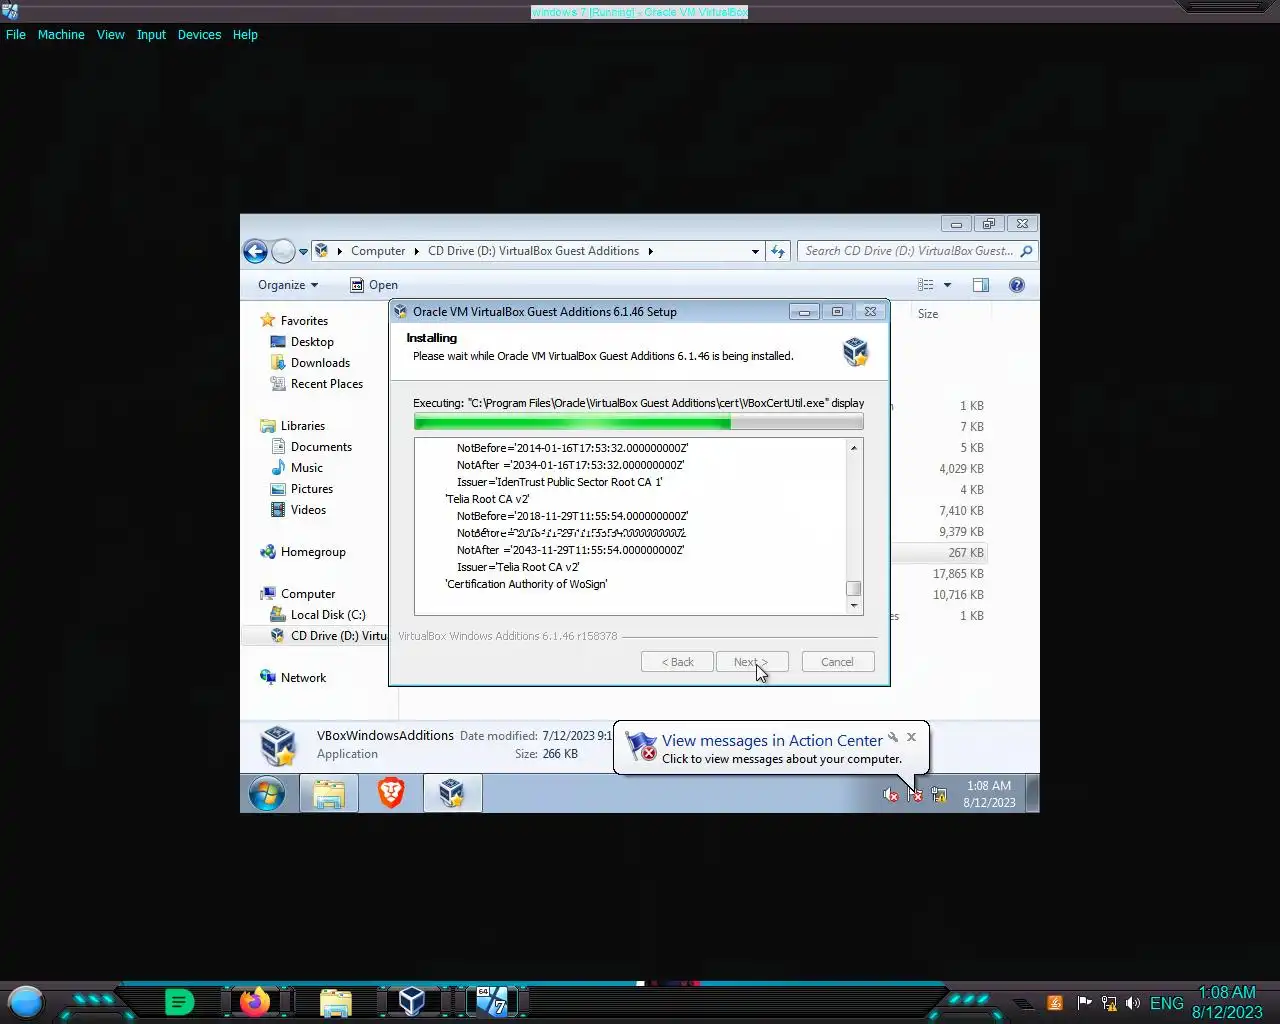
Task: Select Local Disk (C:)
Action: coord(327,615)
